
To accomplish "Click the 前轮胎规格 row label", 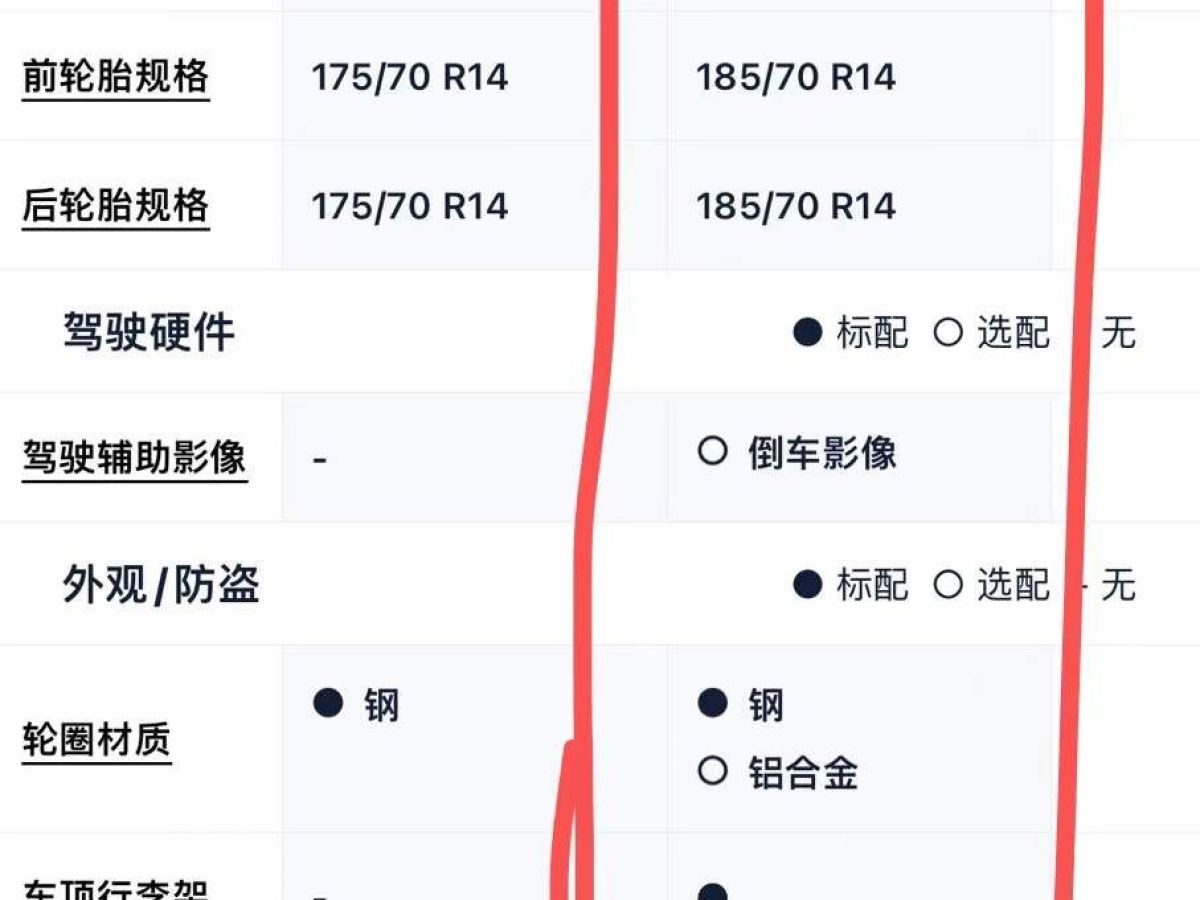I will 115,77.
